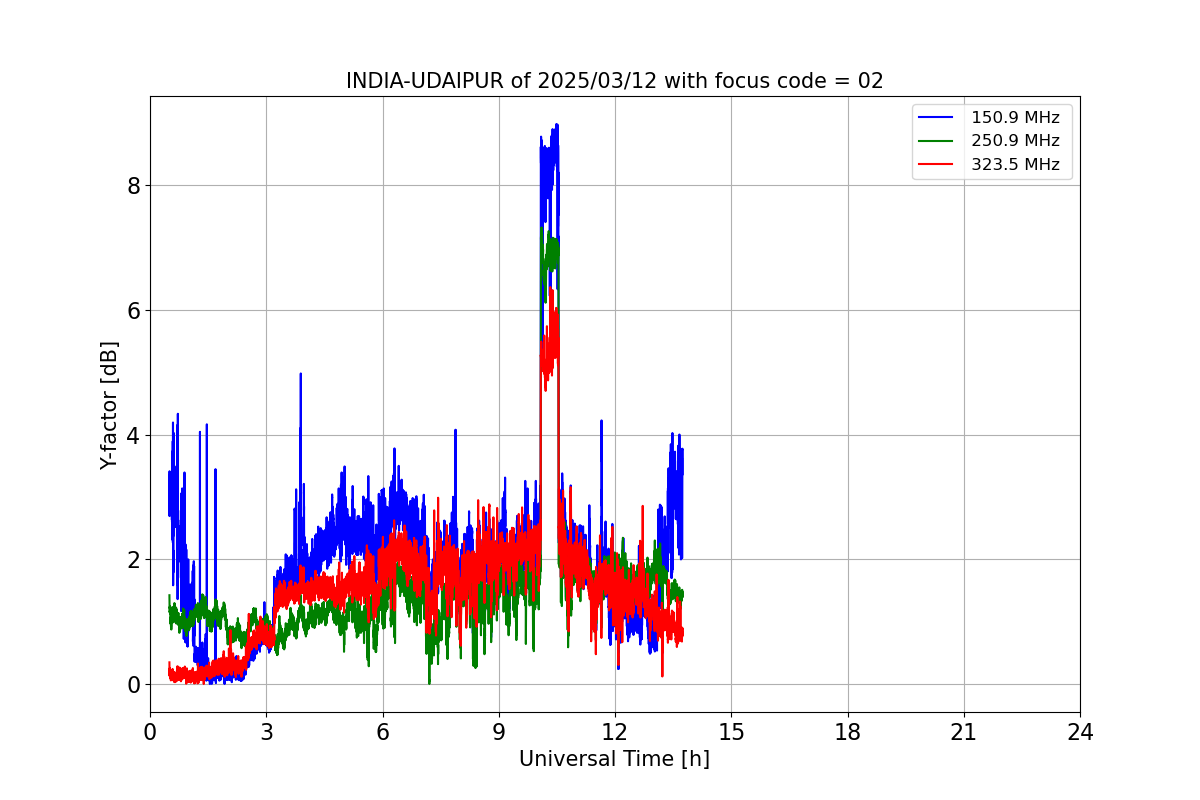
Task: Click x-axis tick label 0
Action: pos(150,732)
